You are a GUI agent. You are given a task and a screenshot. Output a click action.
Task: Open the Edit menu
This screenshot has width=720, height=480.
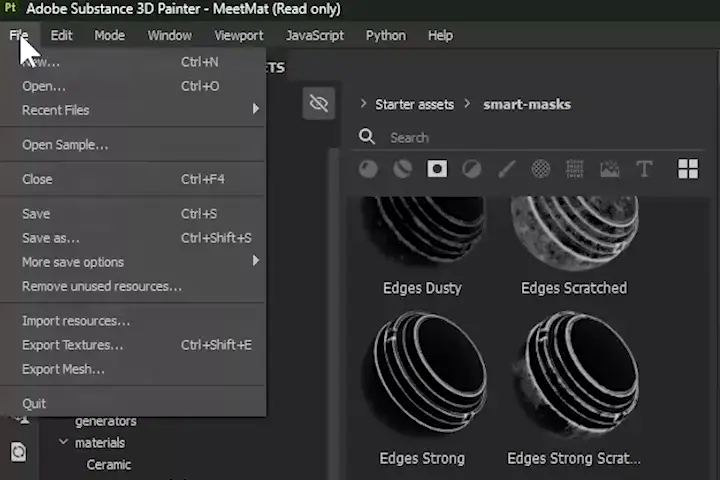62,35
